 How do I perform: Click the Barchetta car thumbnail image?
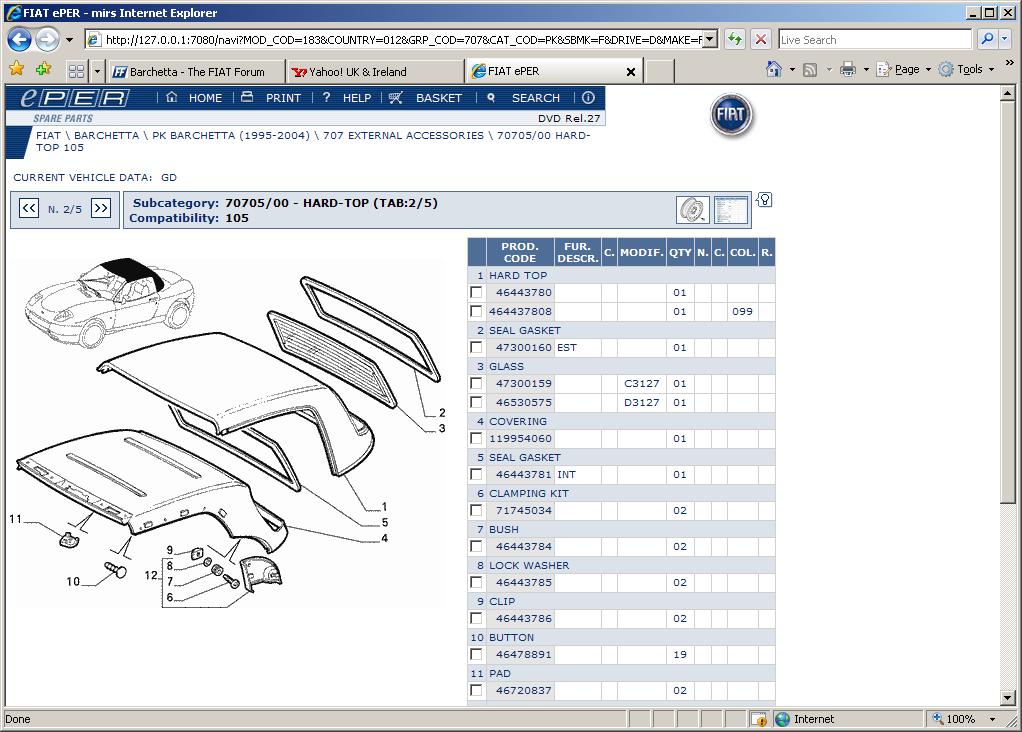coord(109,302)
